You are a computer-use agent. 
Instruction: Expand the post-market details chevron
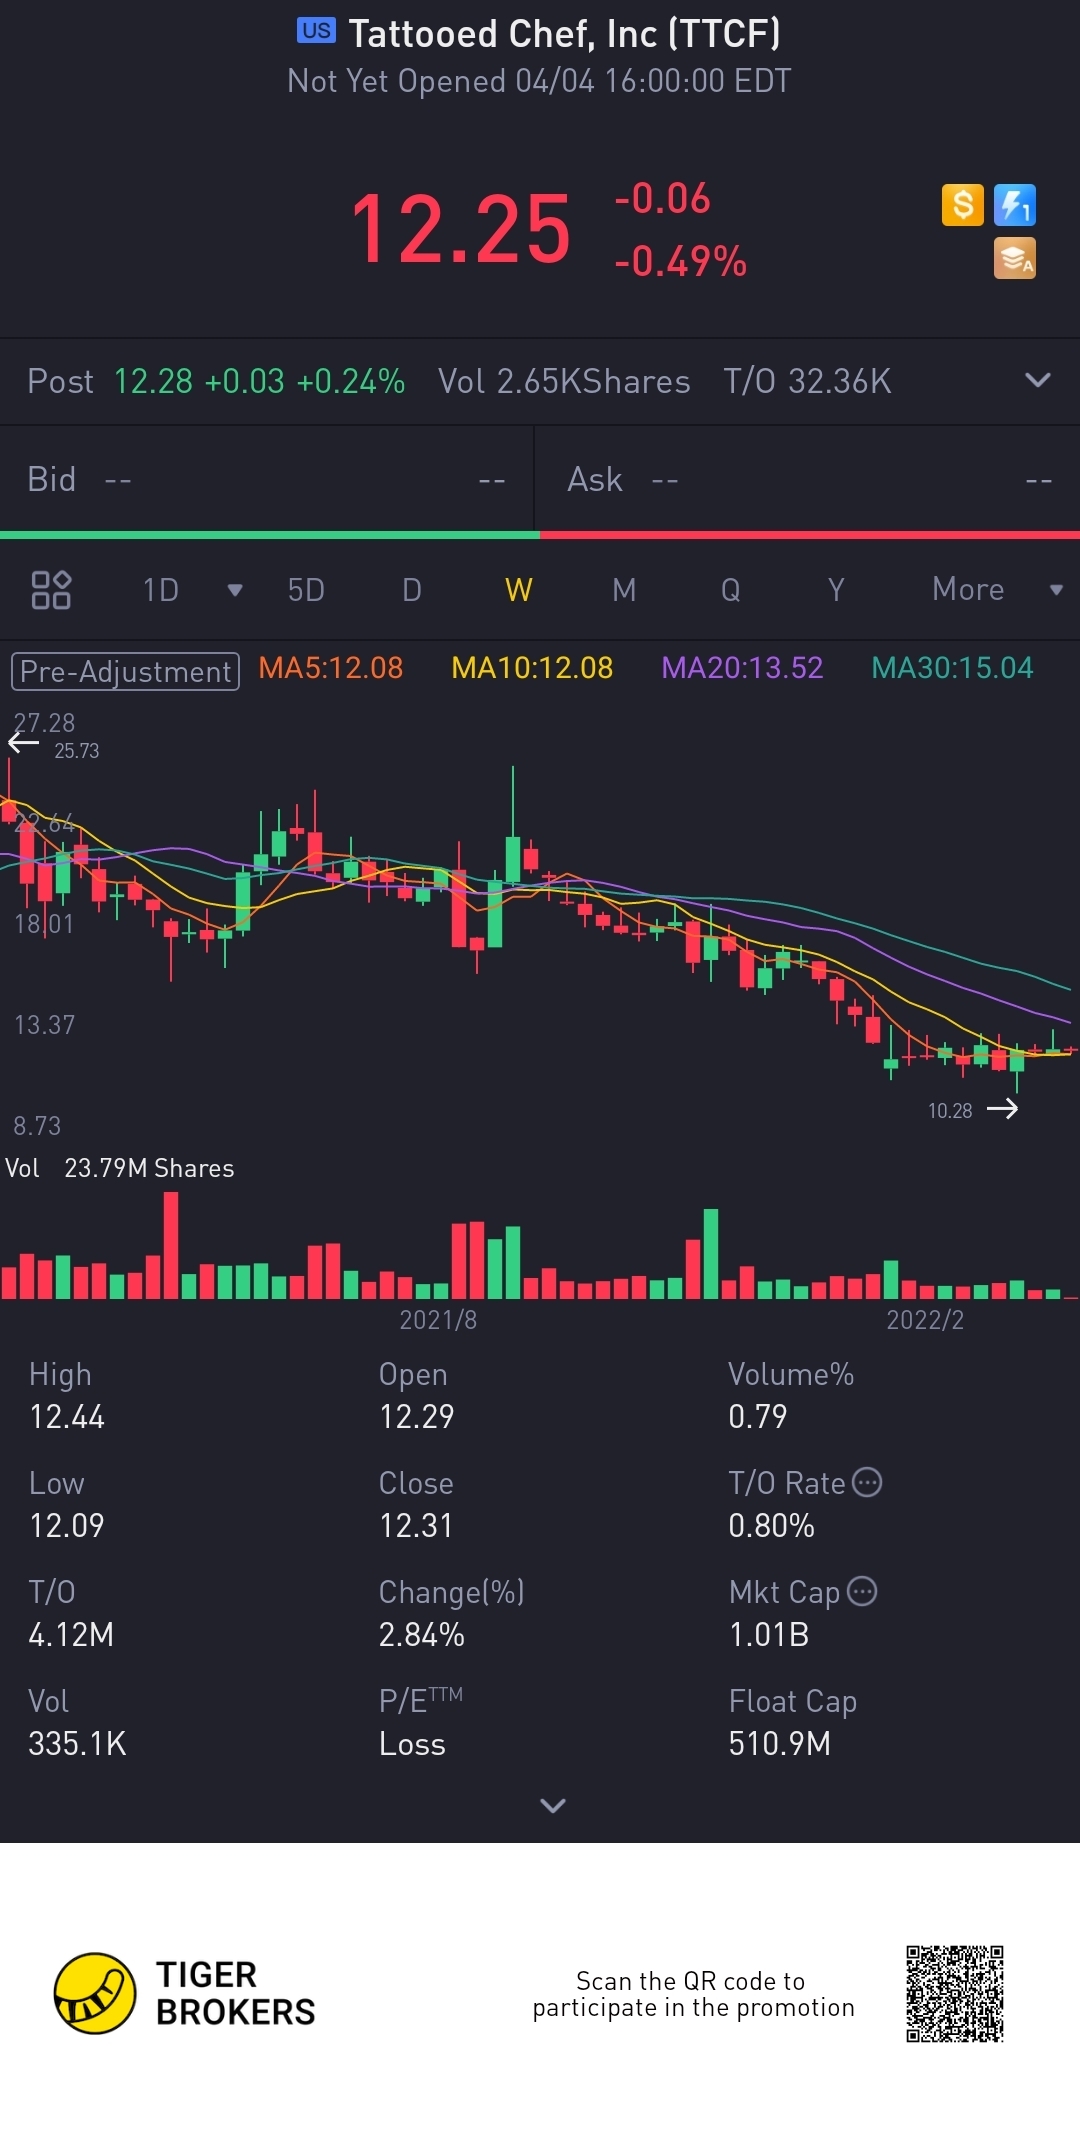coord(1038,380)
